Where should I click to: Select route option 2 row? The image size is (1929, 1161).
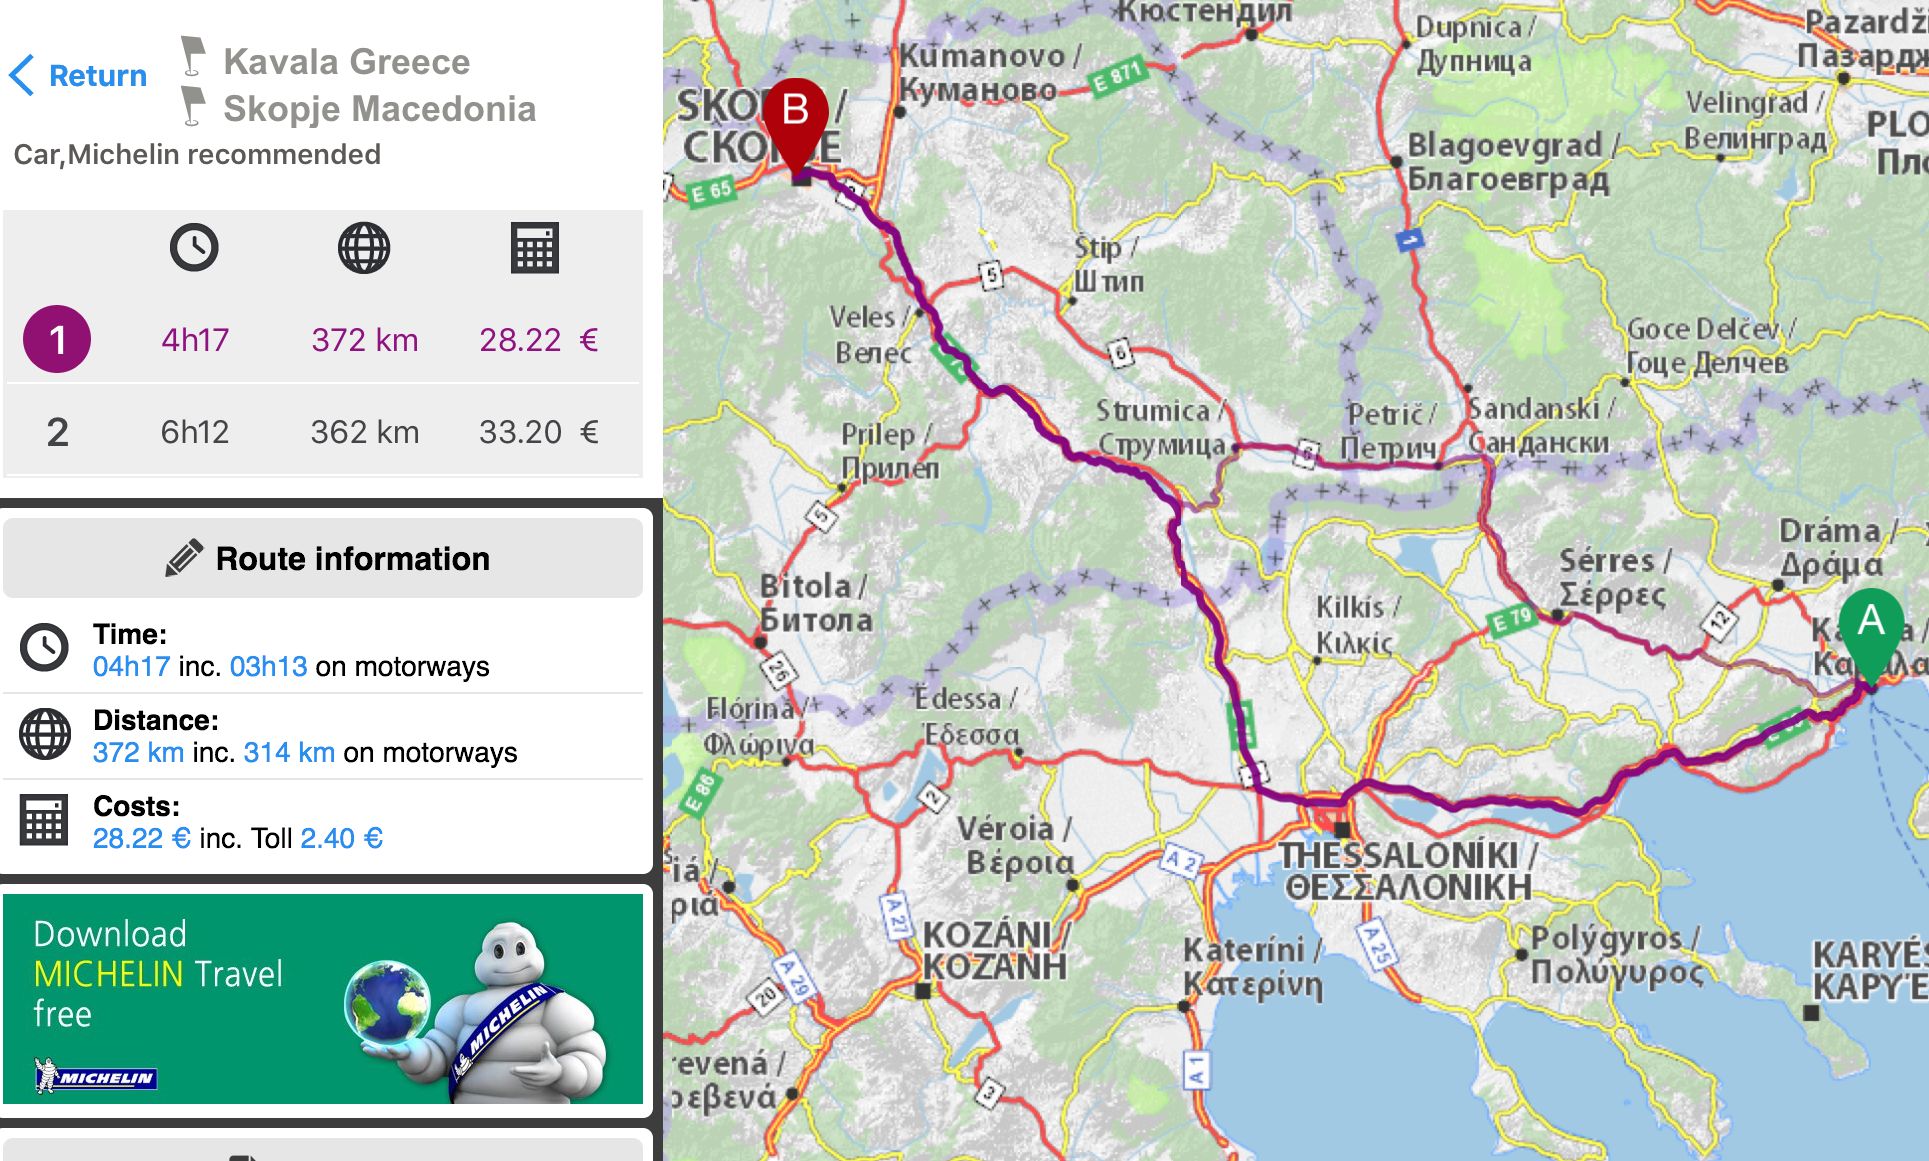[x=323, y=432]
